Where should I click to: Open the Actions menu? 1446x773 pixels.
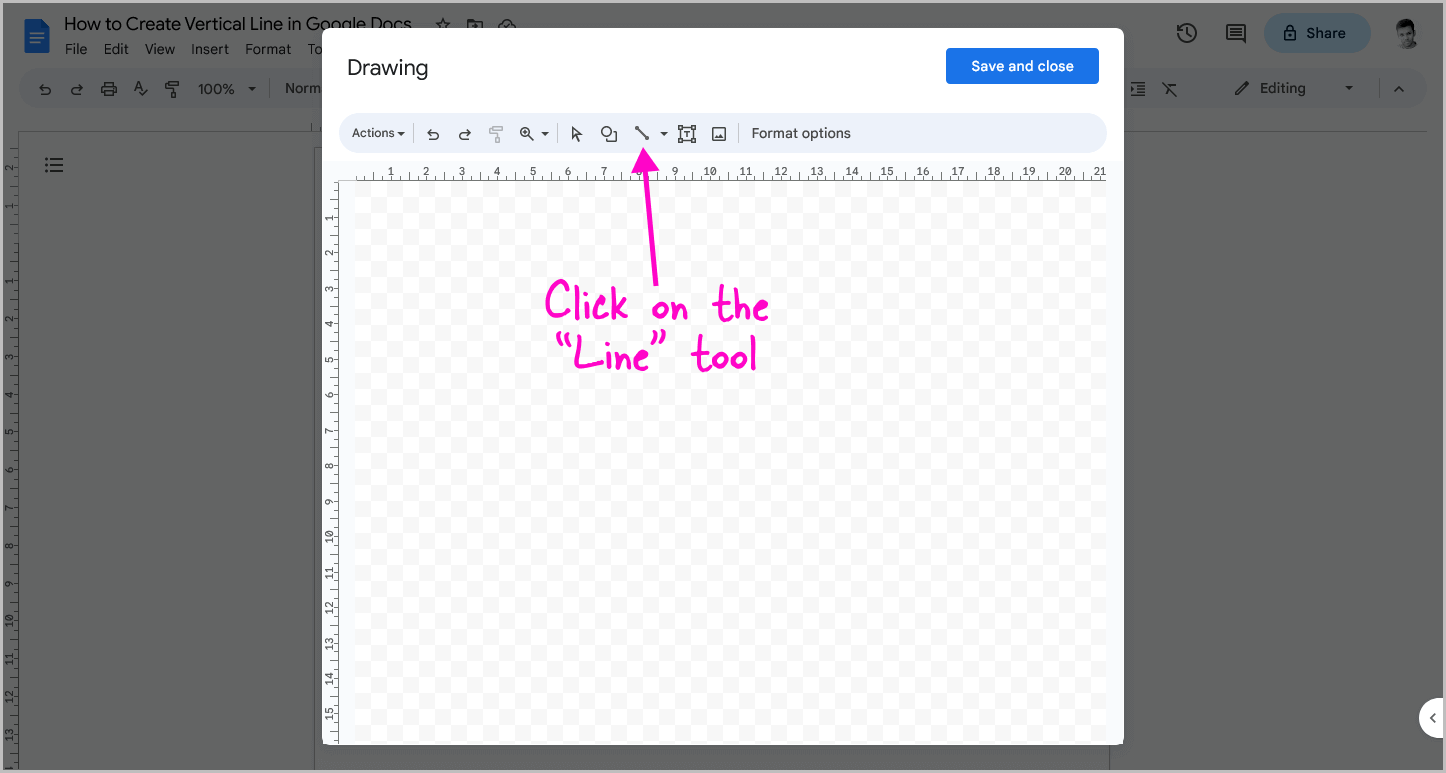coord(377,132)
